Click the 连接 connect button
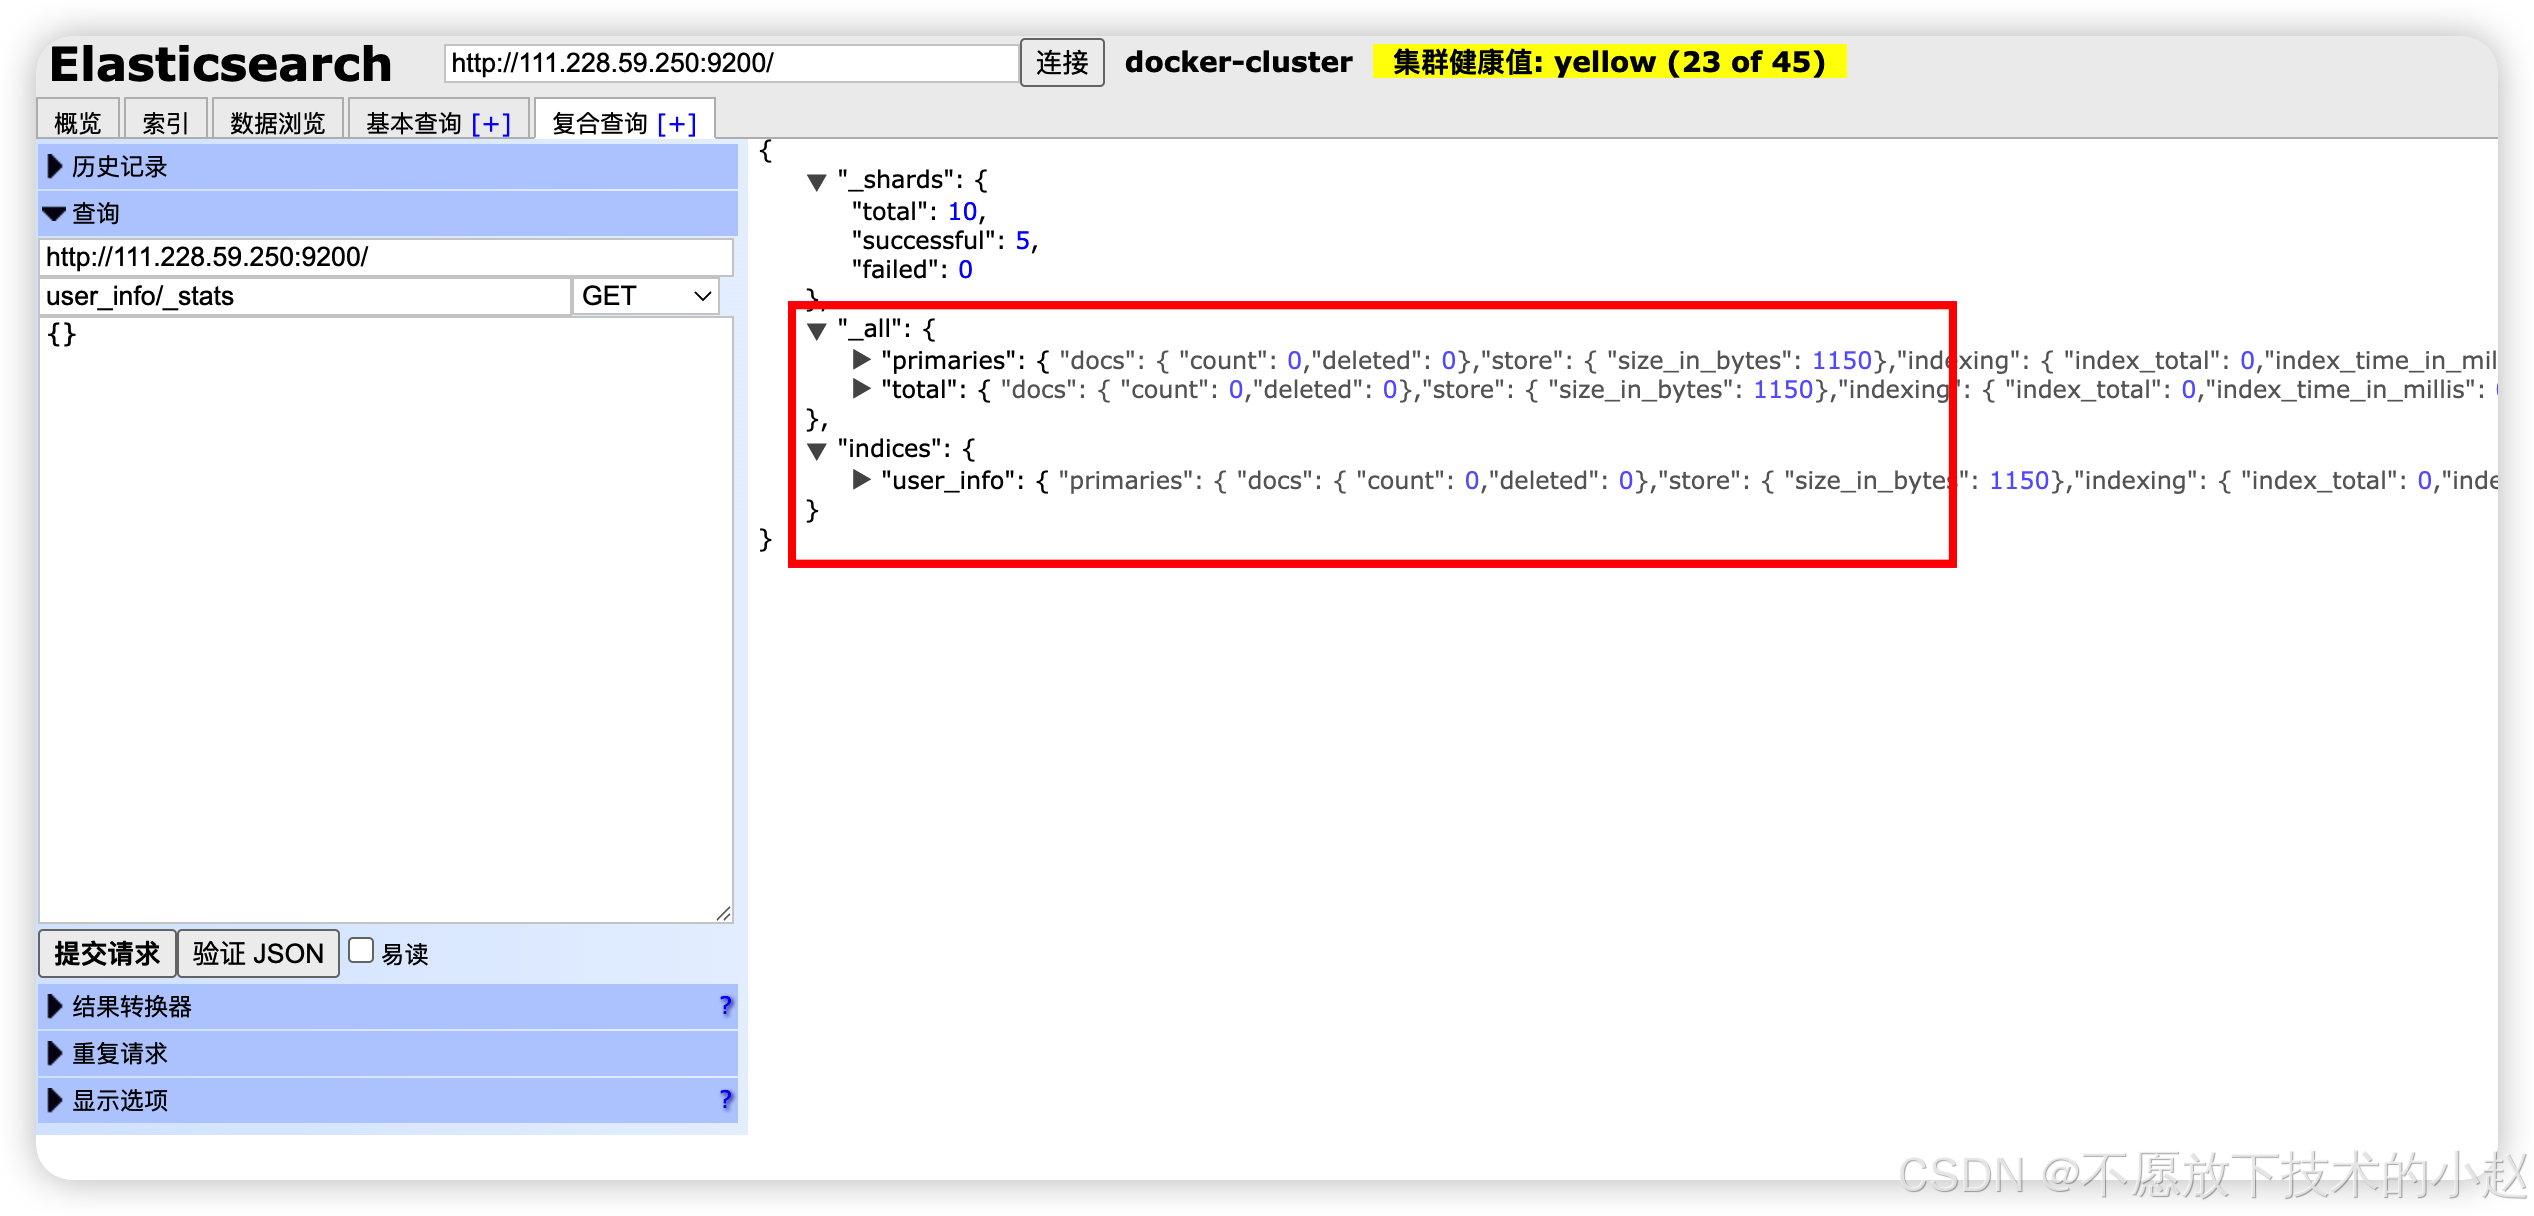Viewport: 2534px width, 1216px height. (1061, 63)
